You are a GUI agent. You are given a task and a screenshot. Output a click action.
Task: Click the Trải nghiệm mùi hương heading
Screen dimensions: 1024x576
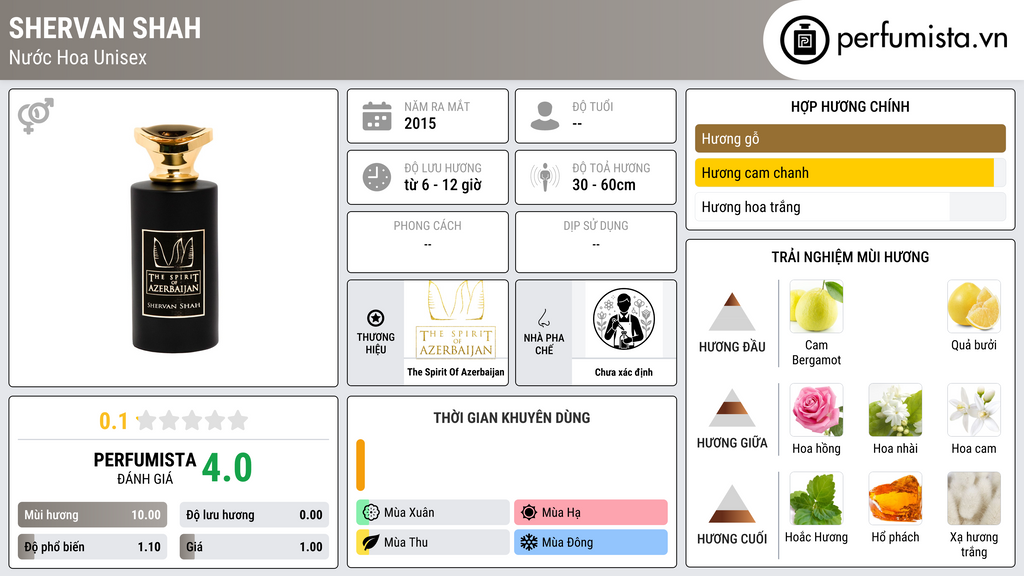pyautogui.click(x=850, y=257)
